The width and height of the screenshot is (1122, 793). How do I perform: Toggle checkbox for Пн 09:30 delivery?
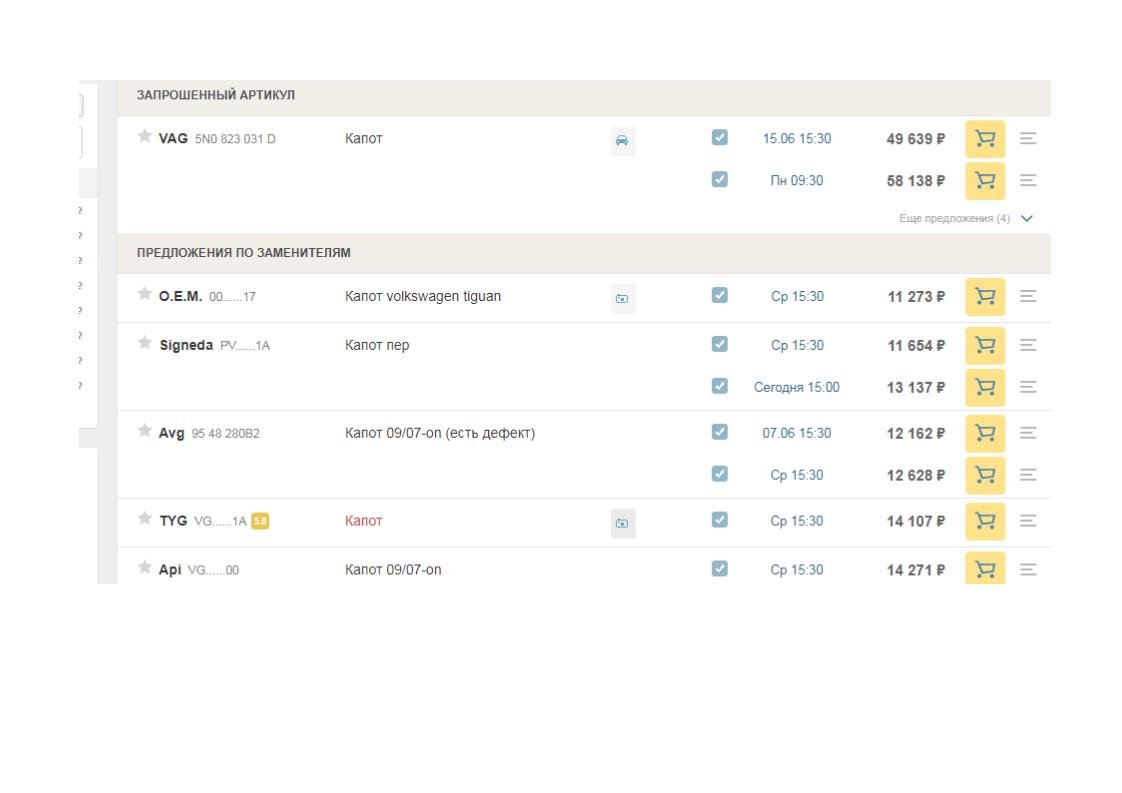720,179
